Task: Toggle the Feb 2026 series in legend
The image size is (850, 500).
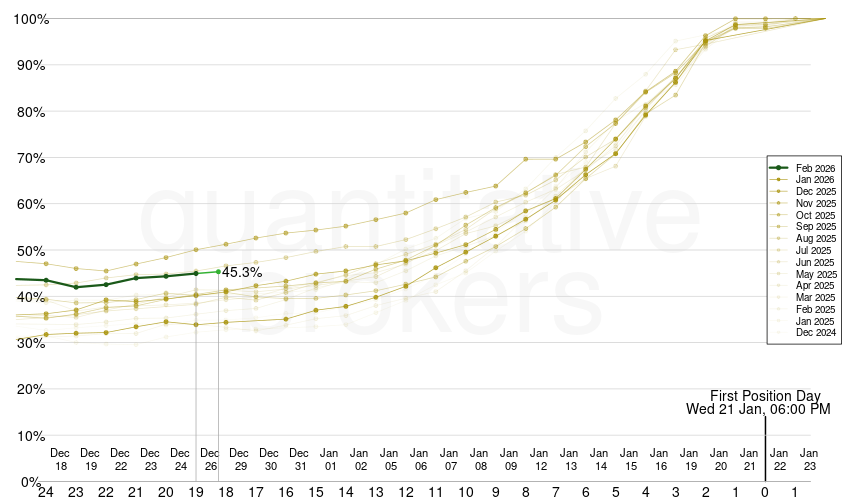Action: (815, 167)
